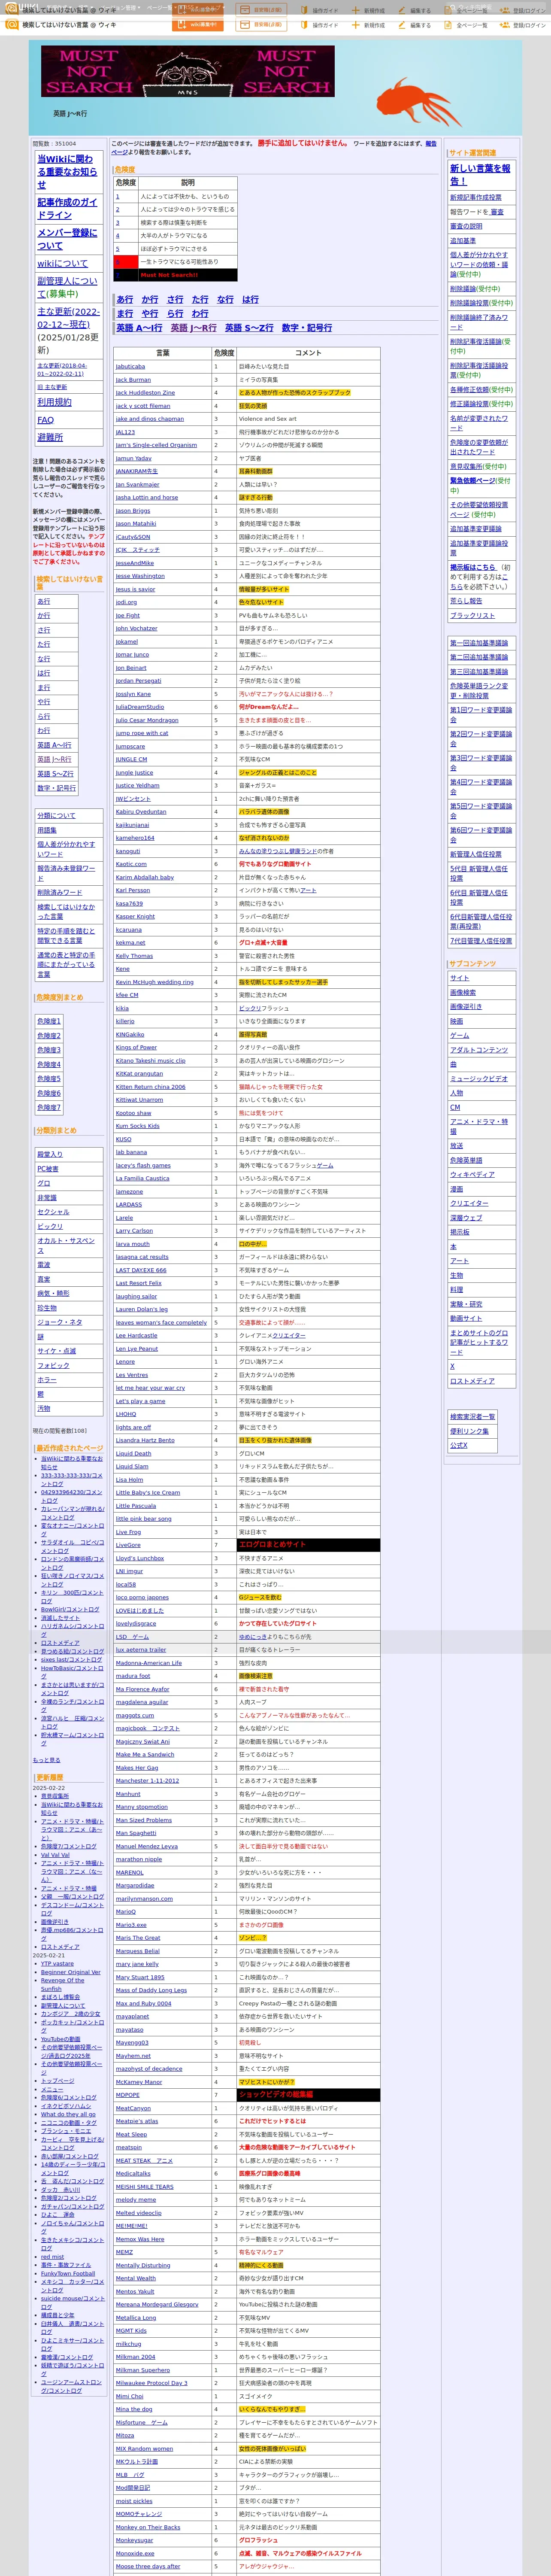Viewport: 551px width, 2576px height.
Task: Open the 削除済みワード link
Action: tap(60, 892)
